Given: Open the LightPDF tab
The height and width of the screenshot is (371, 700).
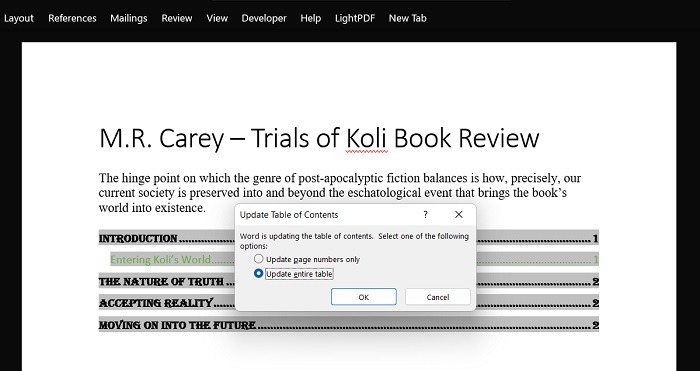Looking at the screenshot, I should tap(355, 18).
